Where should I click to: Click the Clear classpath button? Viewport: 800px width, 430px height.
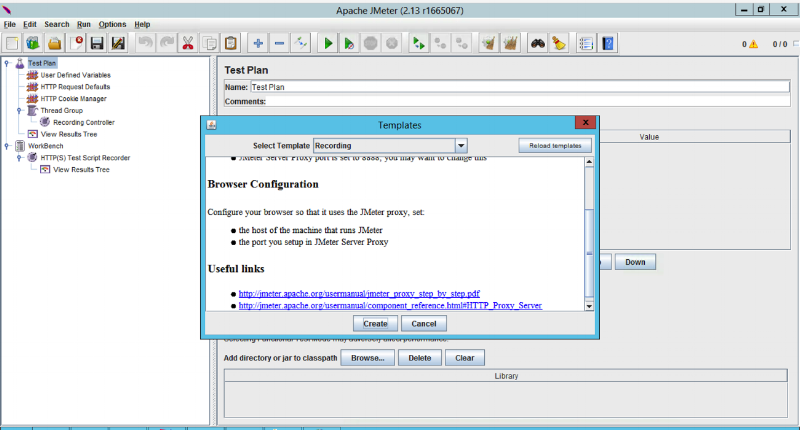click(464, 358)
